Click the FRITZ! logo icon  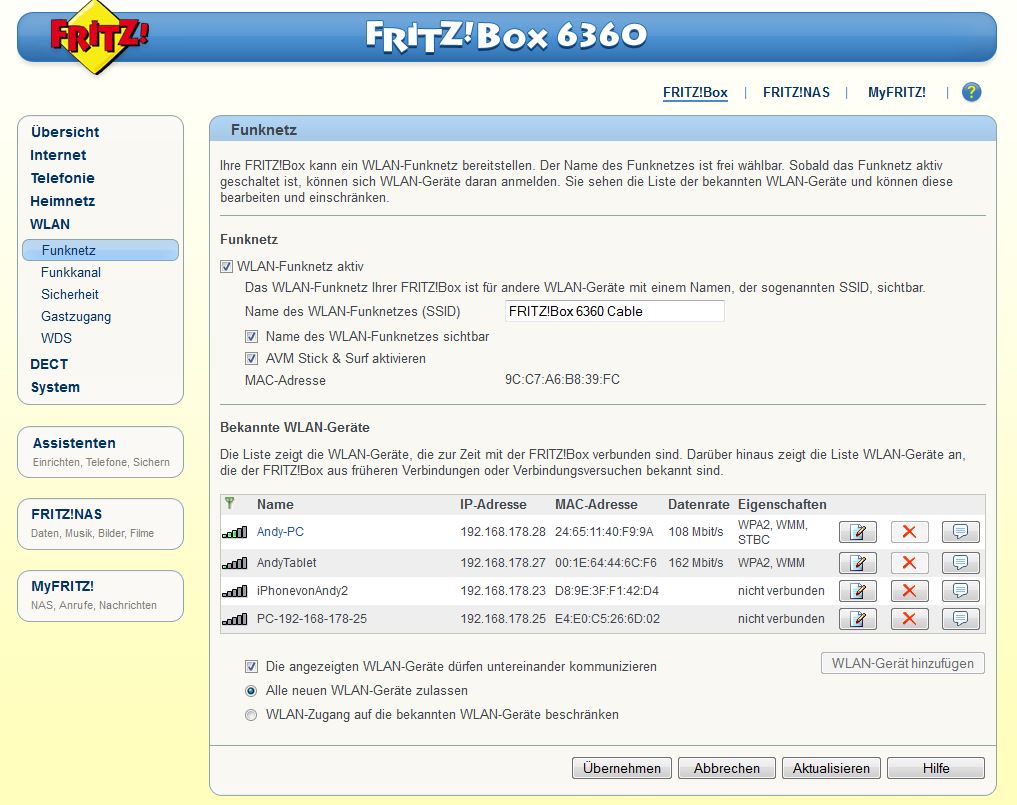click(99, 38)
